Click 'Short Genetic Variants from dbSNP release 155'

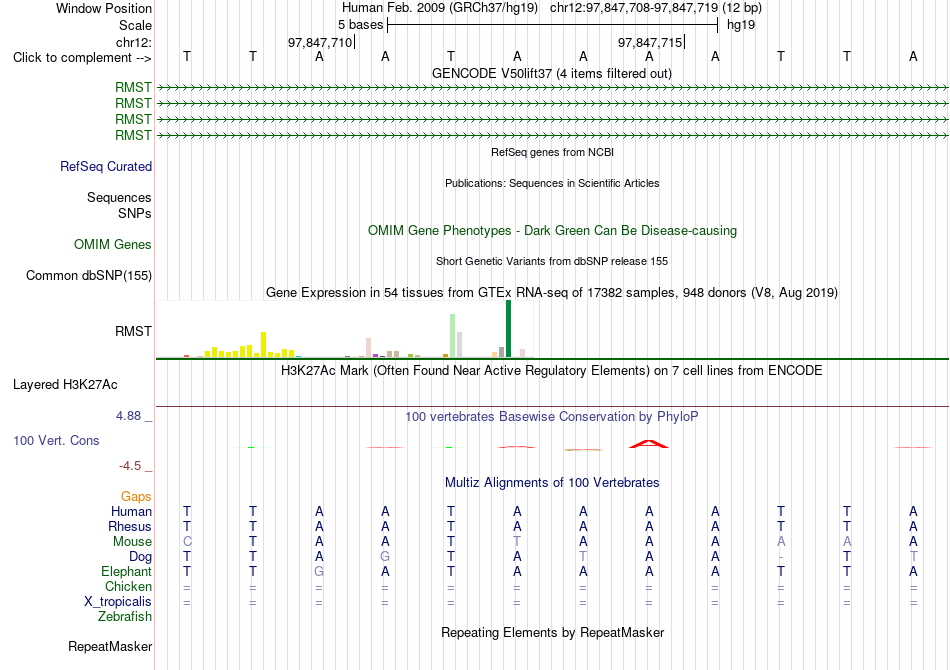[x=552, y=261]
